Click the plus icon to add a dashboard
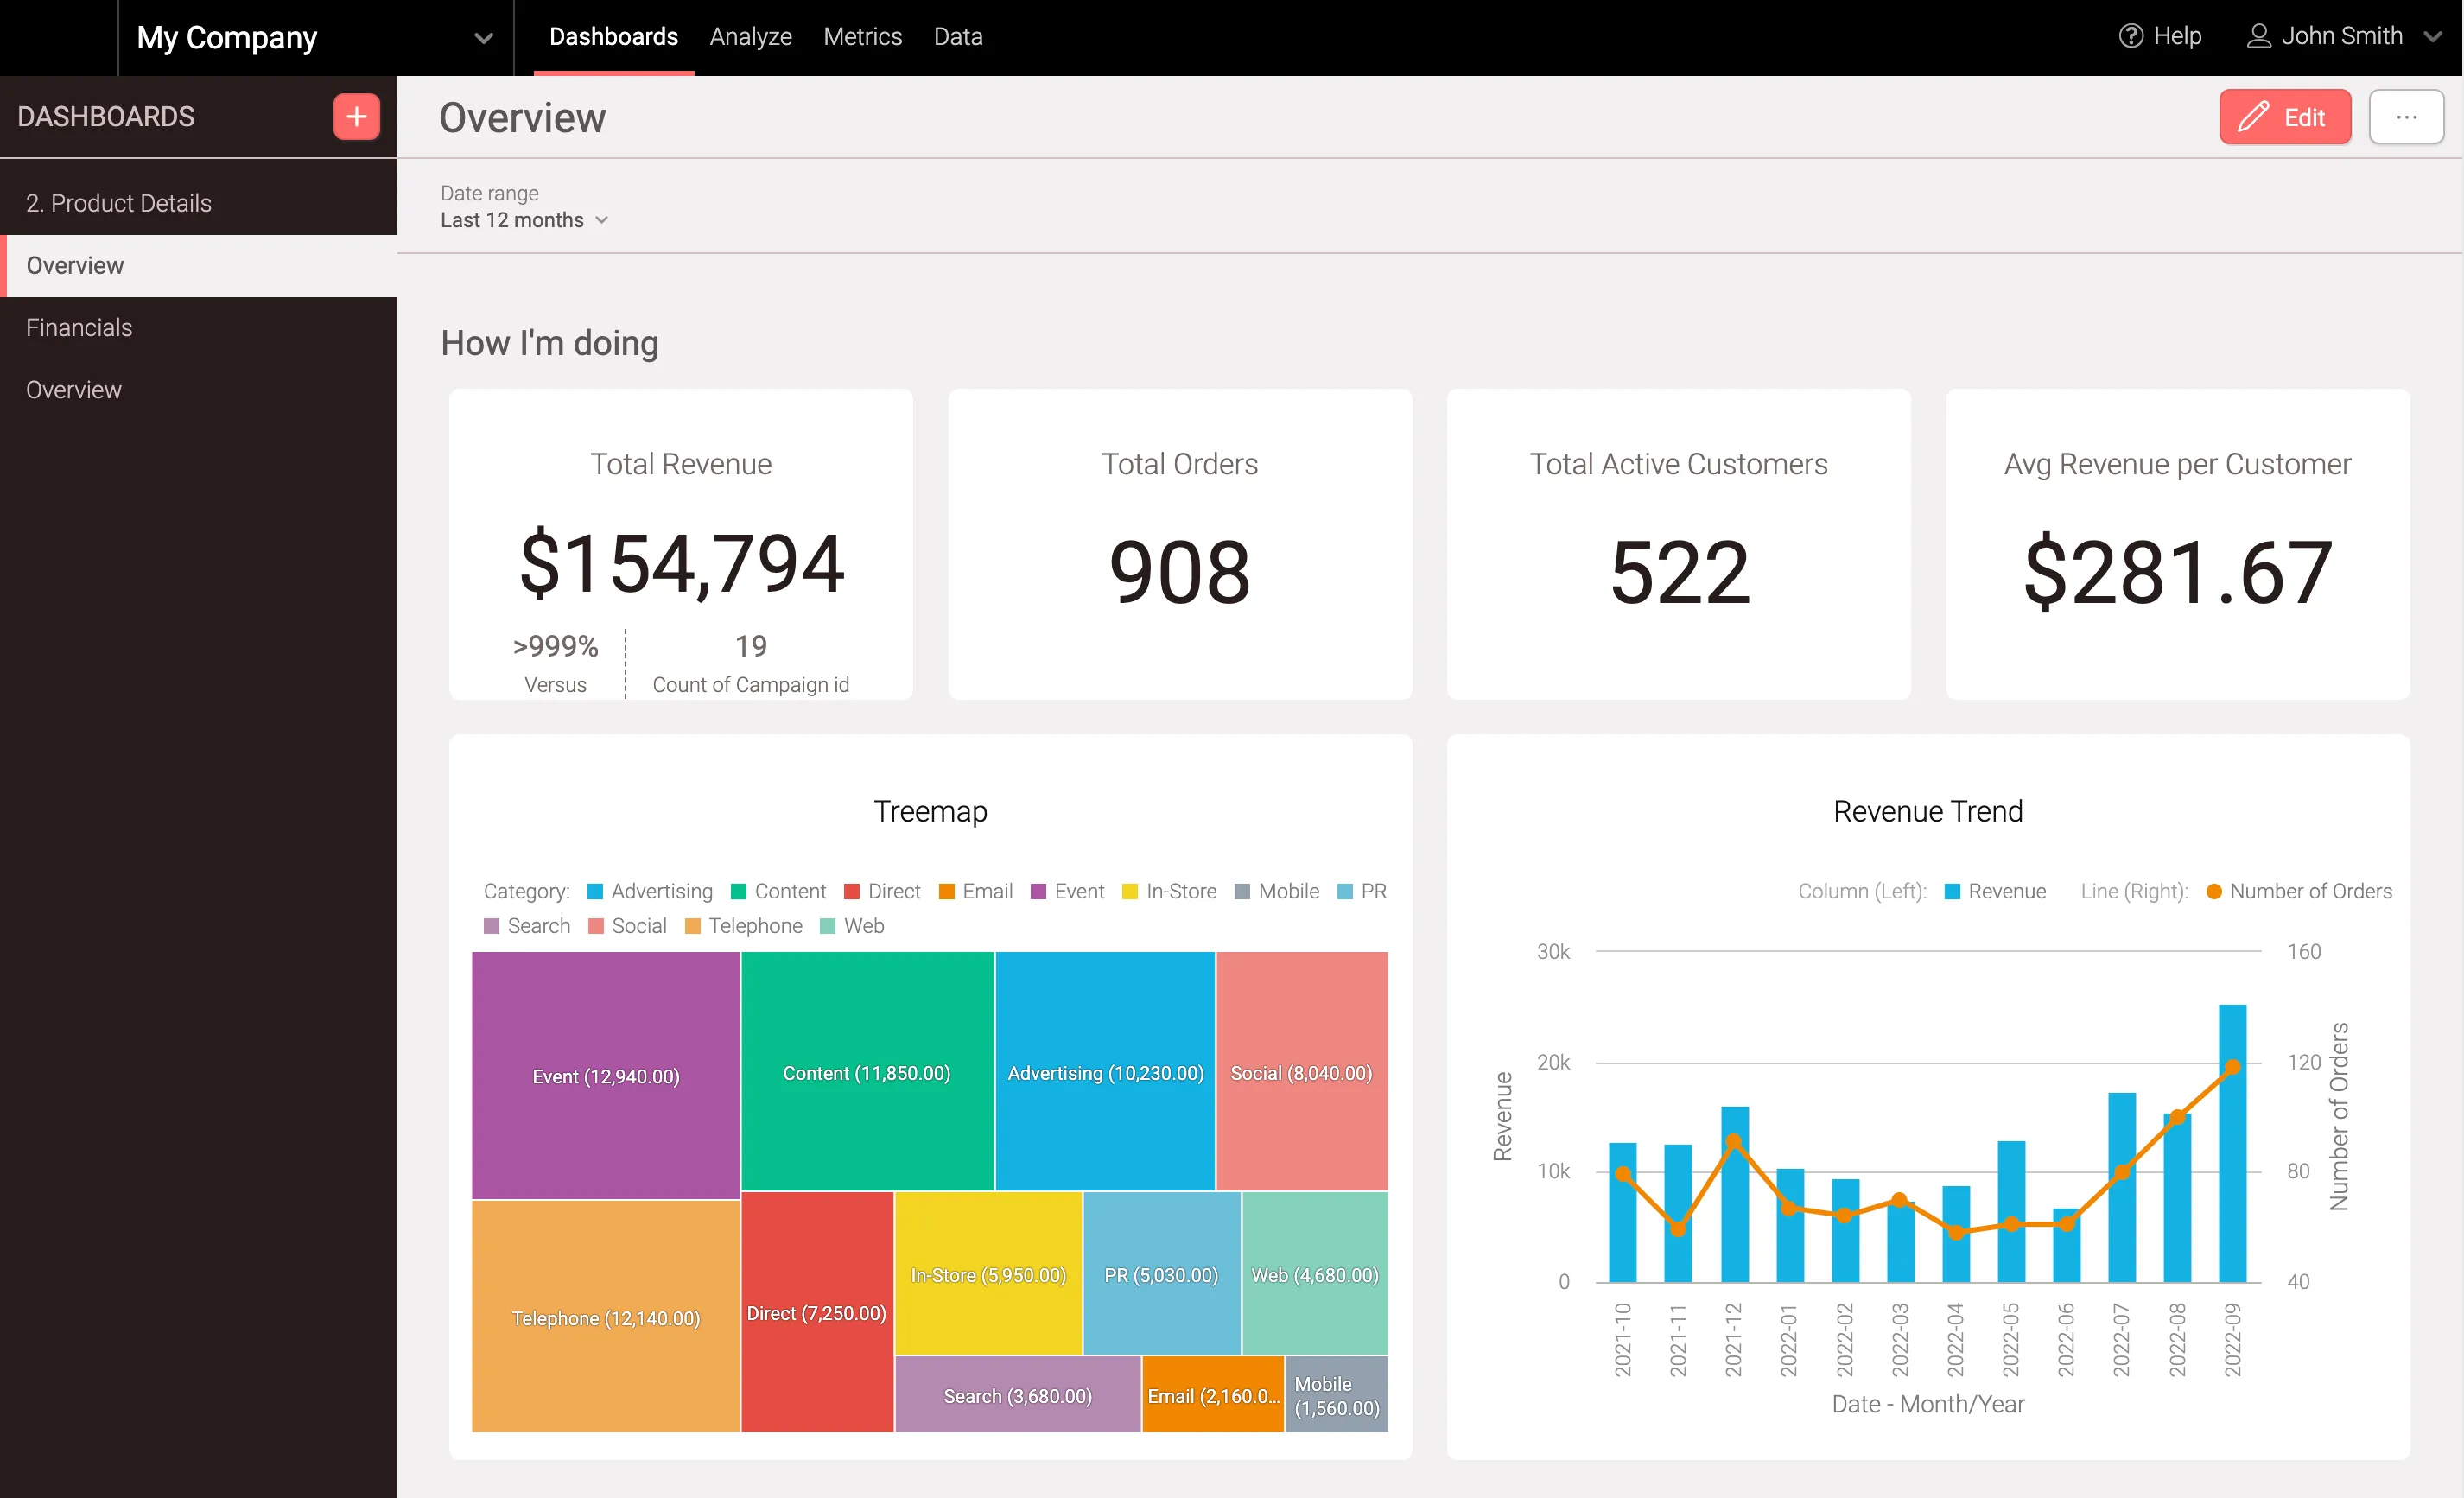 [x=356, y=117]
